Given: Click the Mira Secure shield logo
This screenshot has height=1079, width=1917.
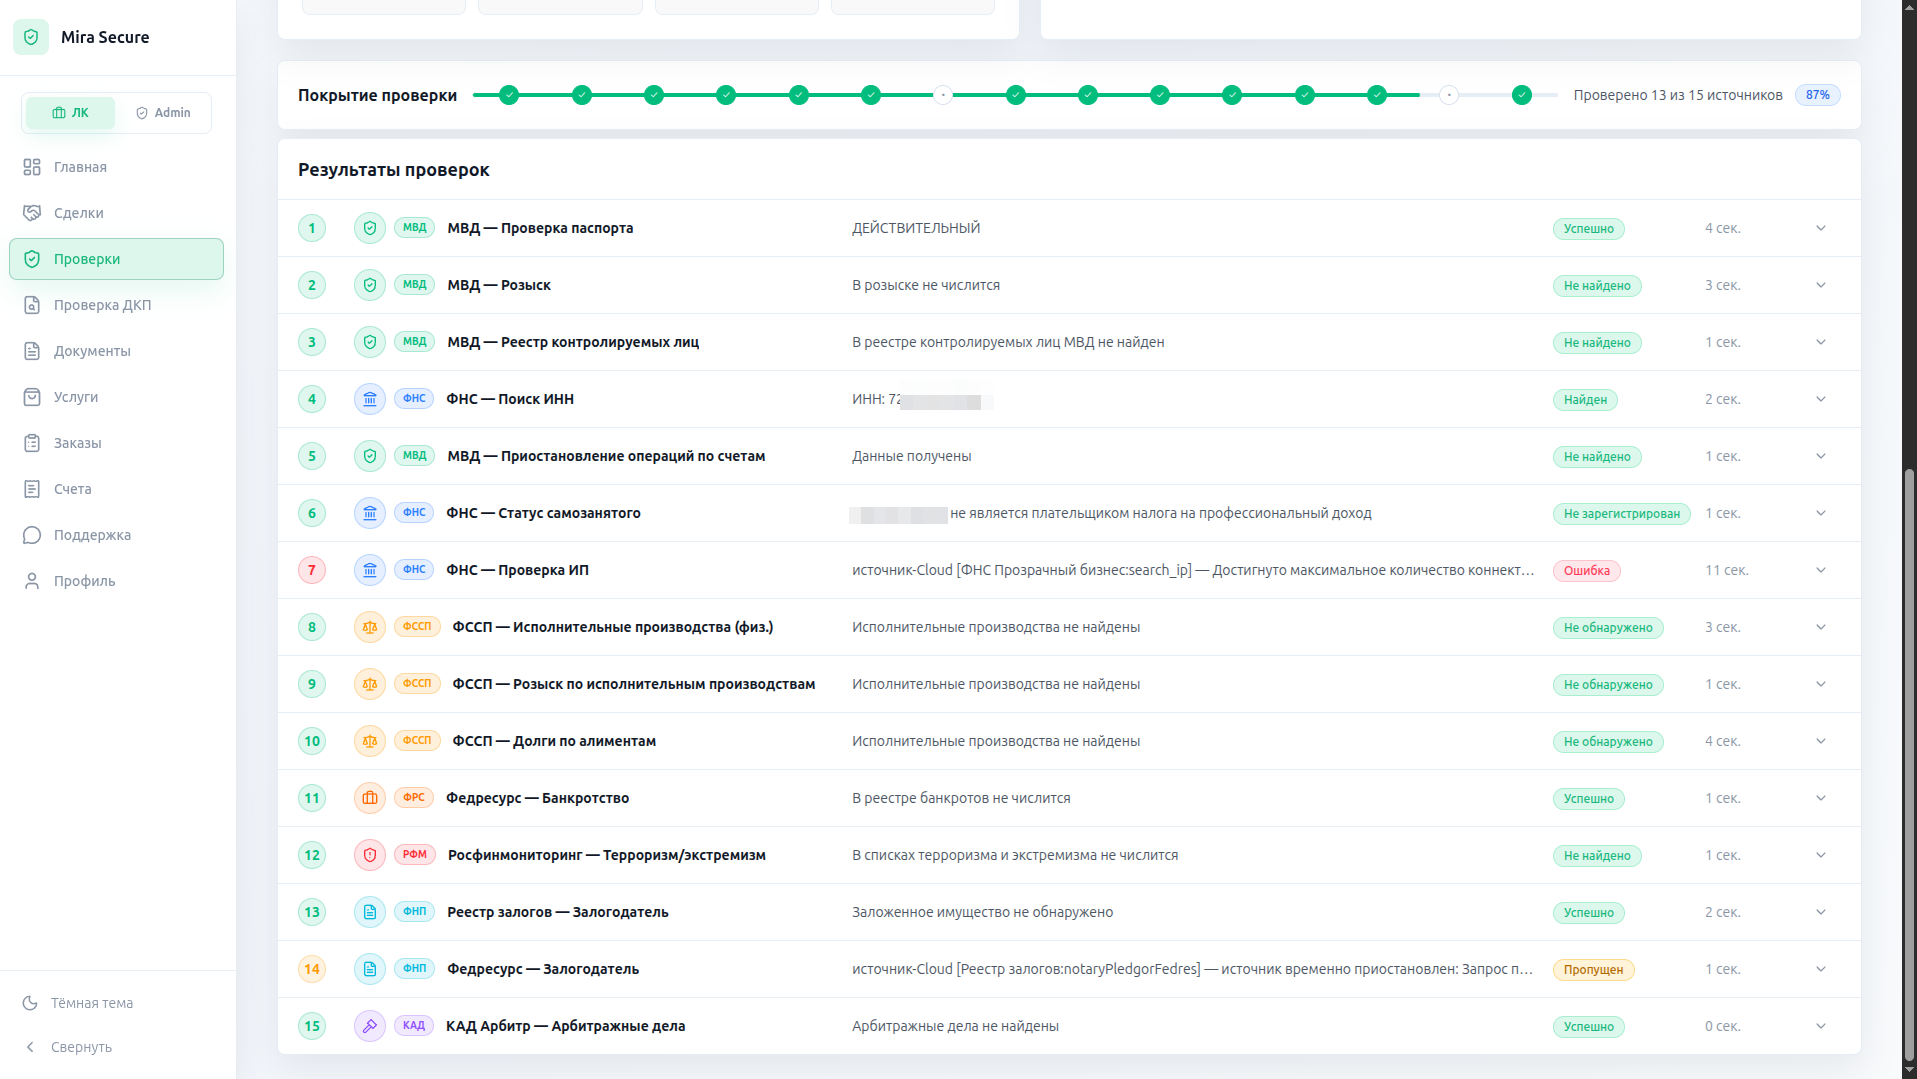Looking at the screenshot, I should pyautogui.click(x=31, y=37).
